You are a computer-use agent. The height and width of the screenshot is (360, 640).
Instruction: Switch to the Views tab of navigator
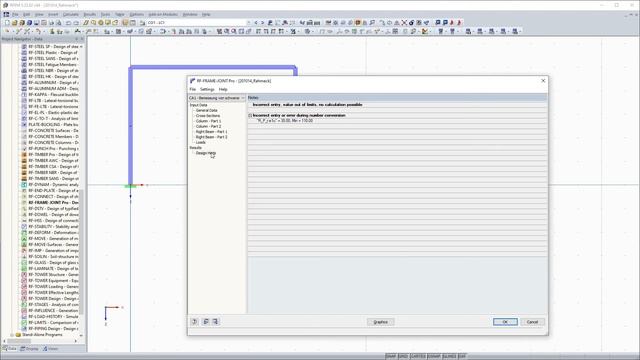[51, 349]
